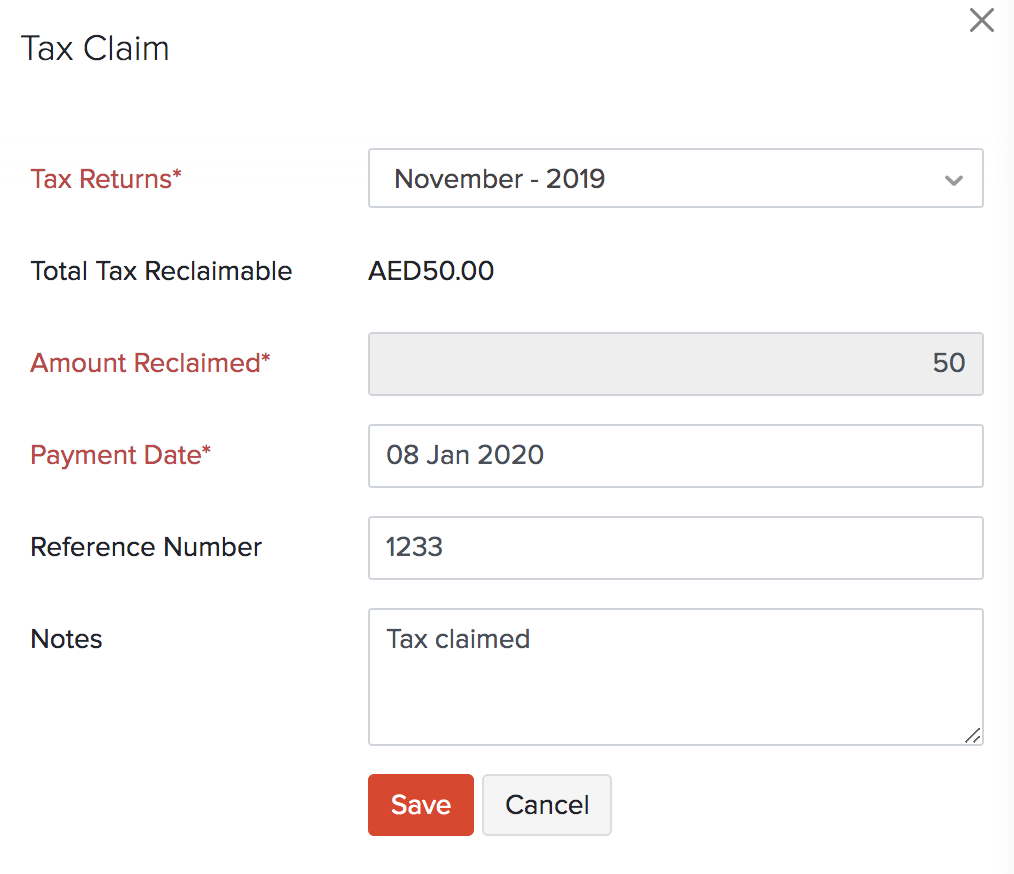Viewport: 1014px width, 874px height.
Task: Click the Tax Returns label
Action: (105, 179)
